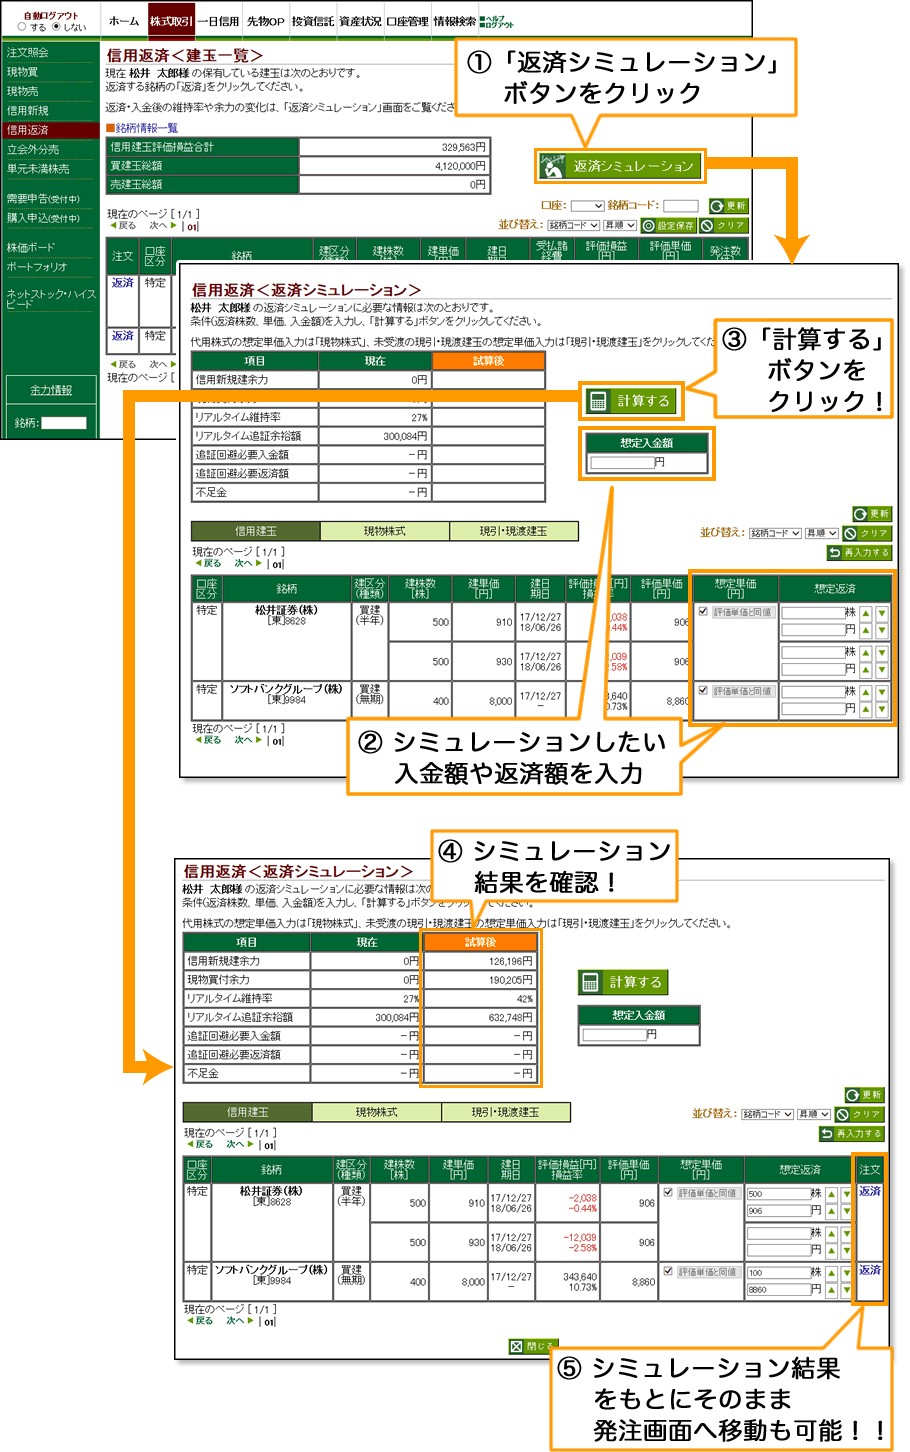This screenshot has width=910, height=1452.
Task: Click ヘルプ ログアウト icon in top navigation
Action: [x=497, y=21]
